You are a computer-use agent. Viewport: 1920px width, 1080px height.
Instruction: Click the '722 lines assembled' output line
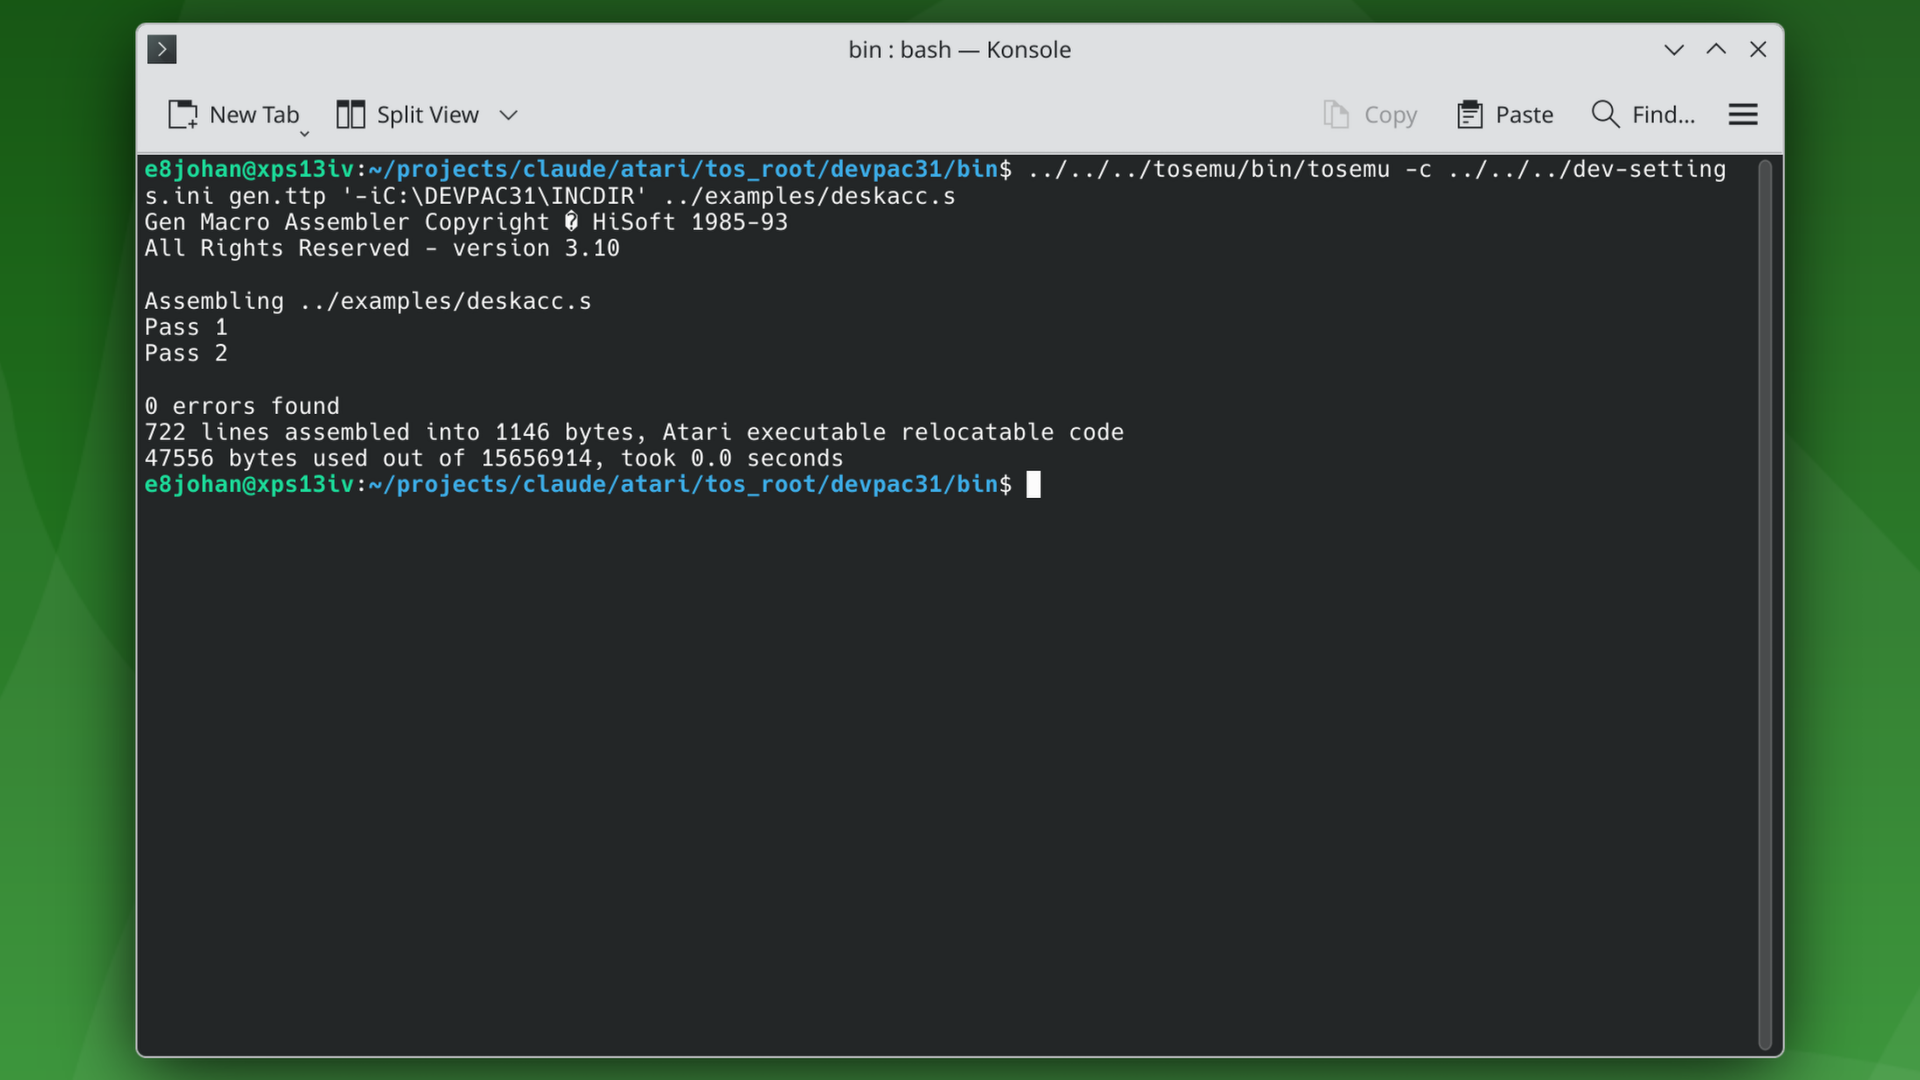coord(634,432)
